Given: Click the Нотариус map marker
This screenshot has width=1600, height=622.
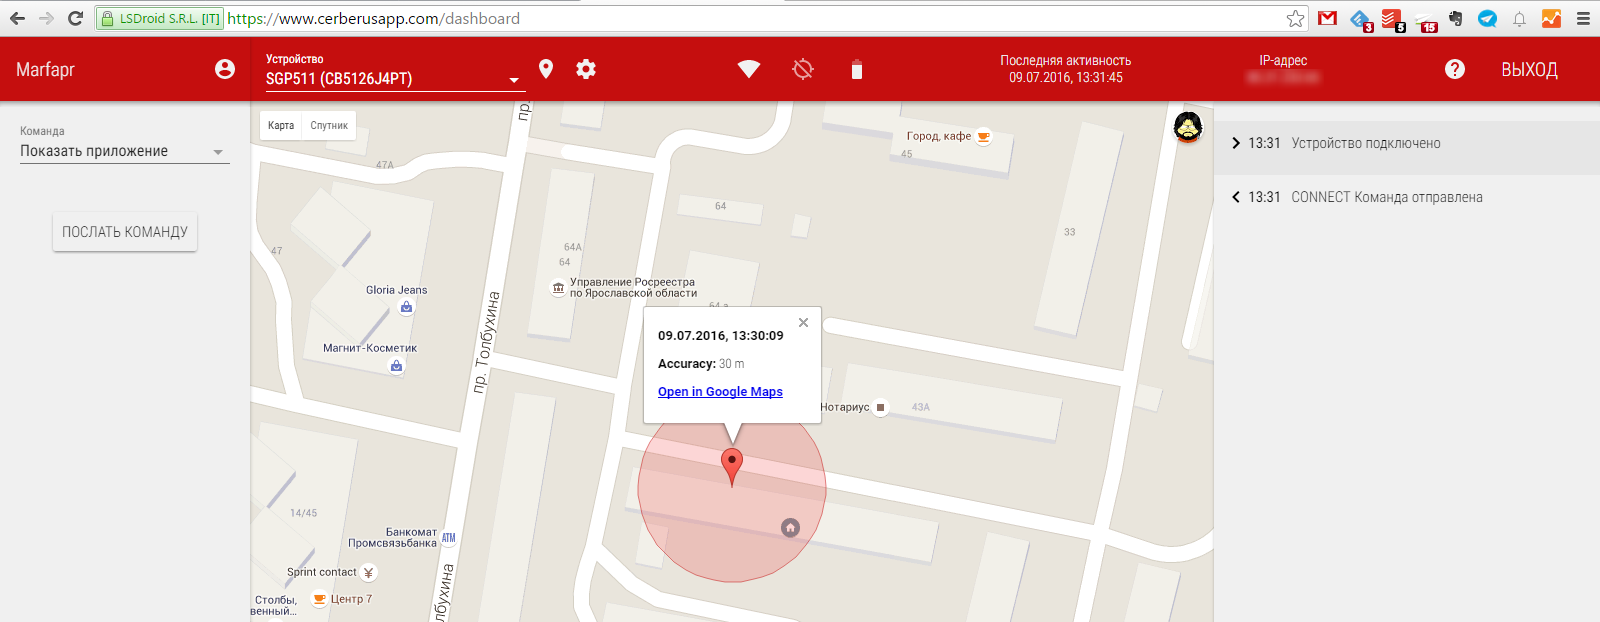Looking at the screenshot, I should (x=880, y=407).
